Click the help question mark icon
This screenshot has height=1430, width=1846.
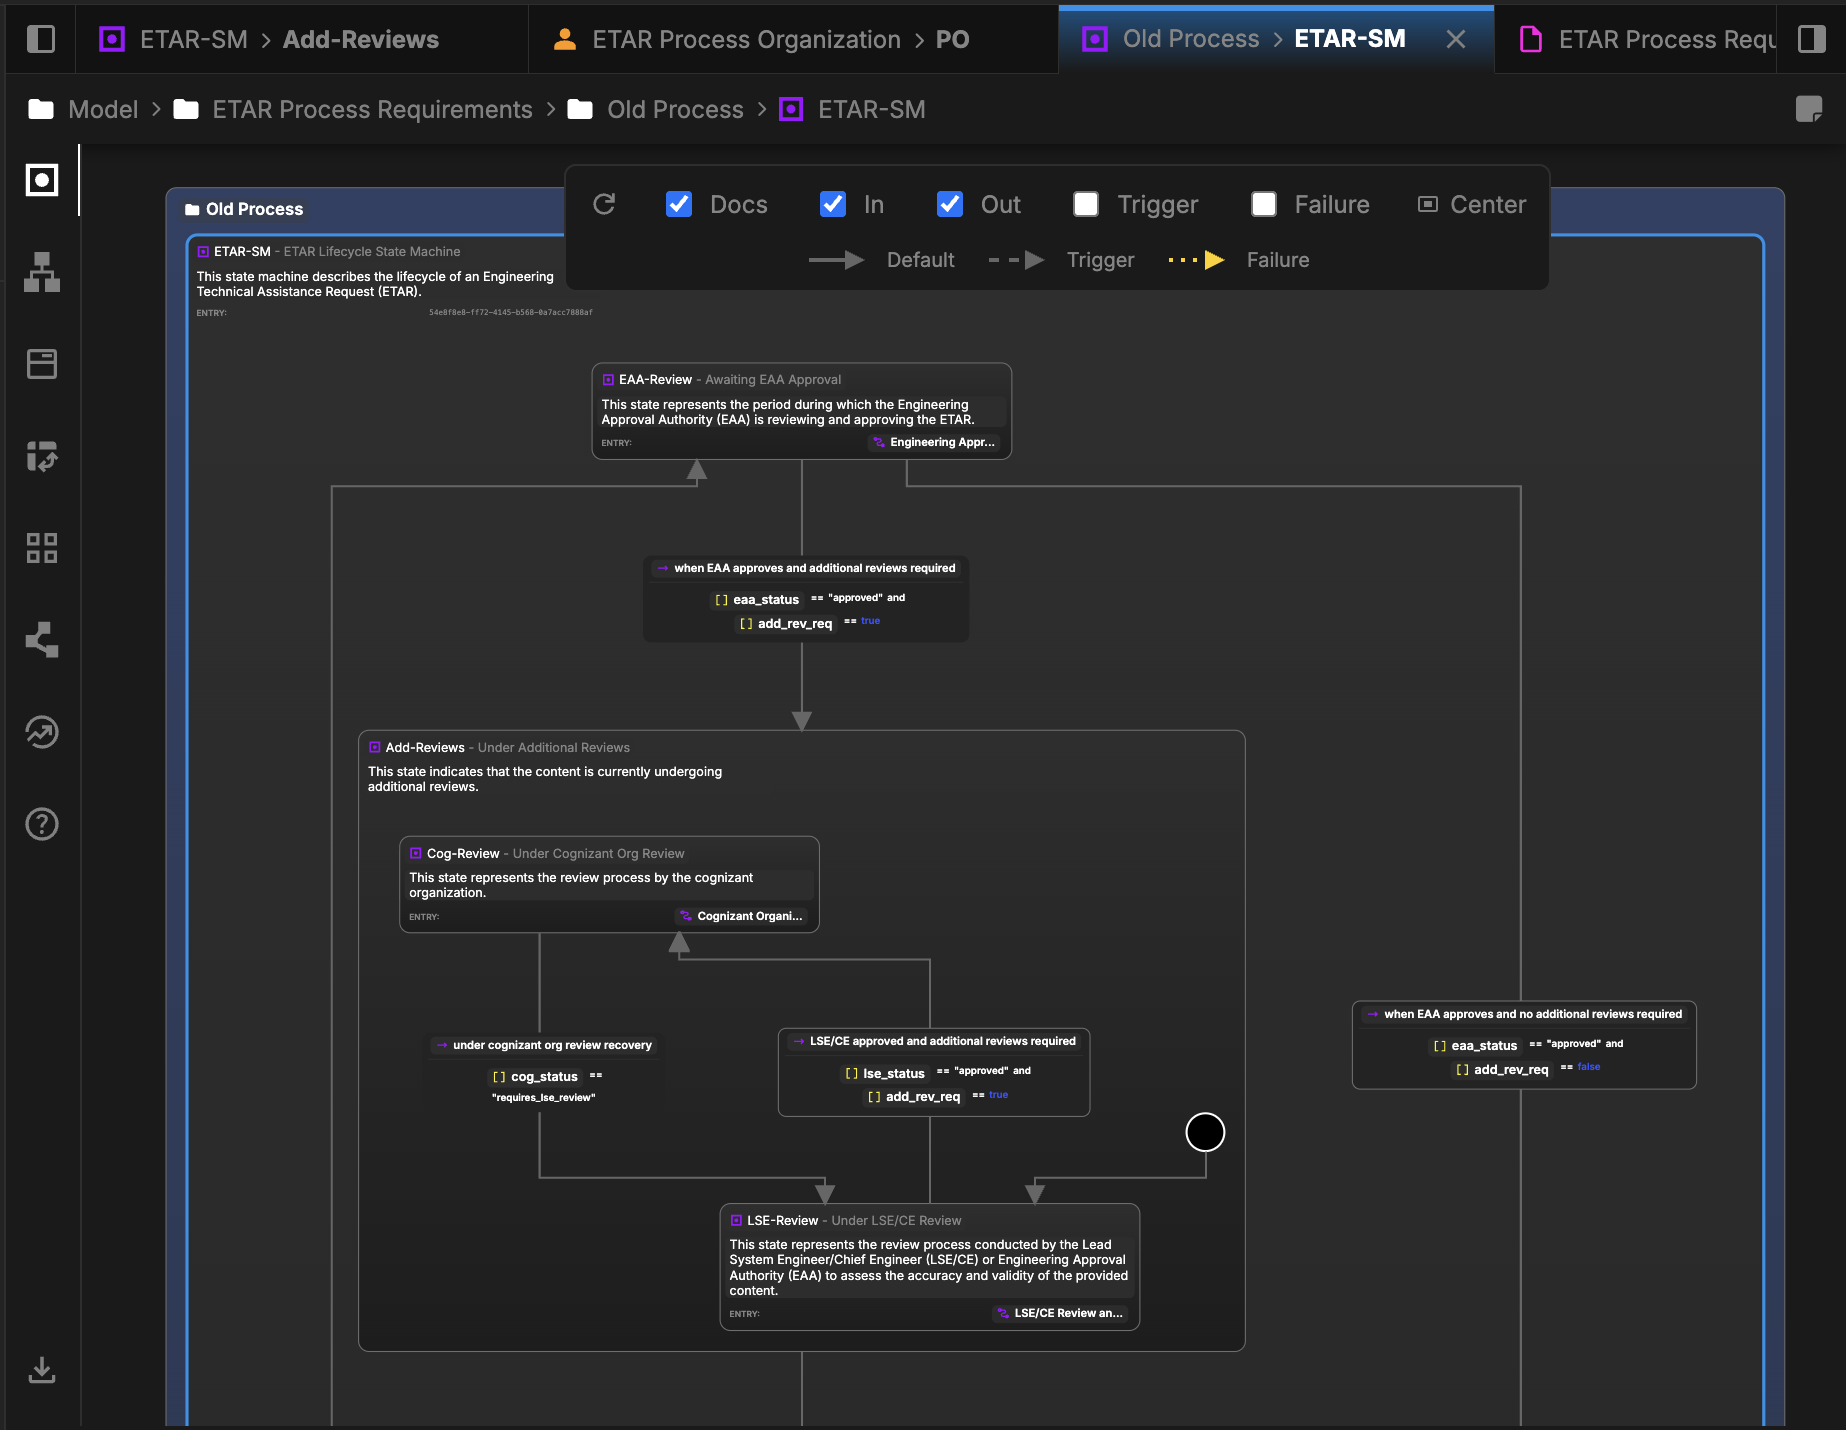41,824
